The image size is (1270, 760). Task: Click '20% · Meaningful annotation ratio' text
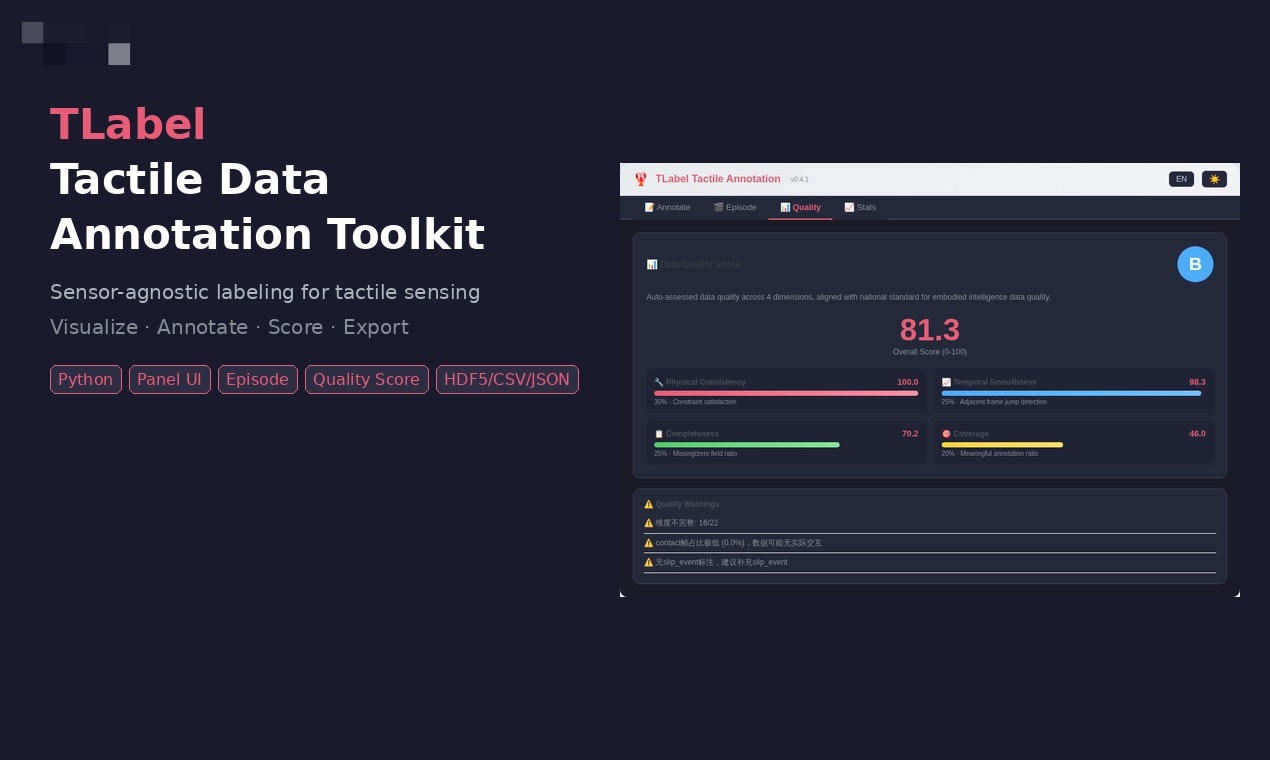click(x=989, y=454)
